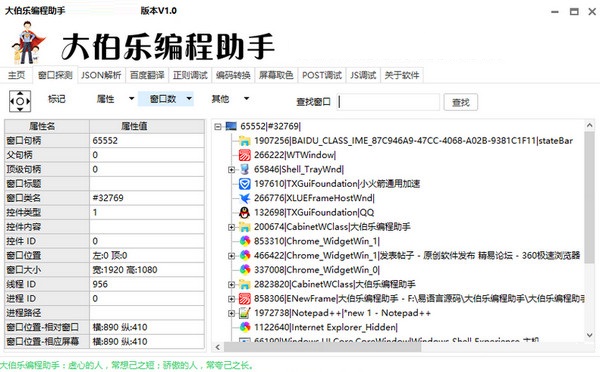Screen dimensions: 600x372
Task: Click the blue bird icon of XLUEFrameHostWnd
Action: coord(245,198)
